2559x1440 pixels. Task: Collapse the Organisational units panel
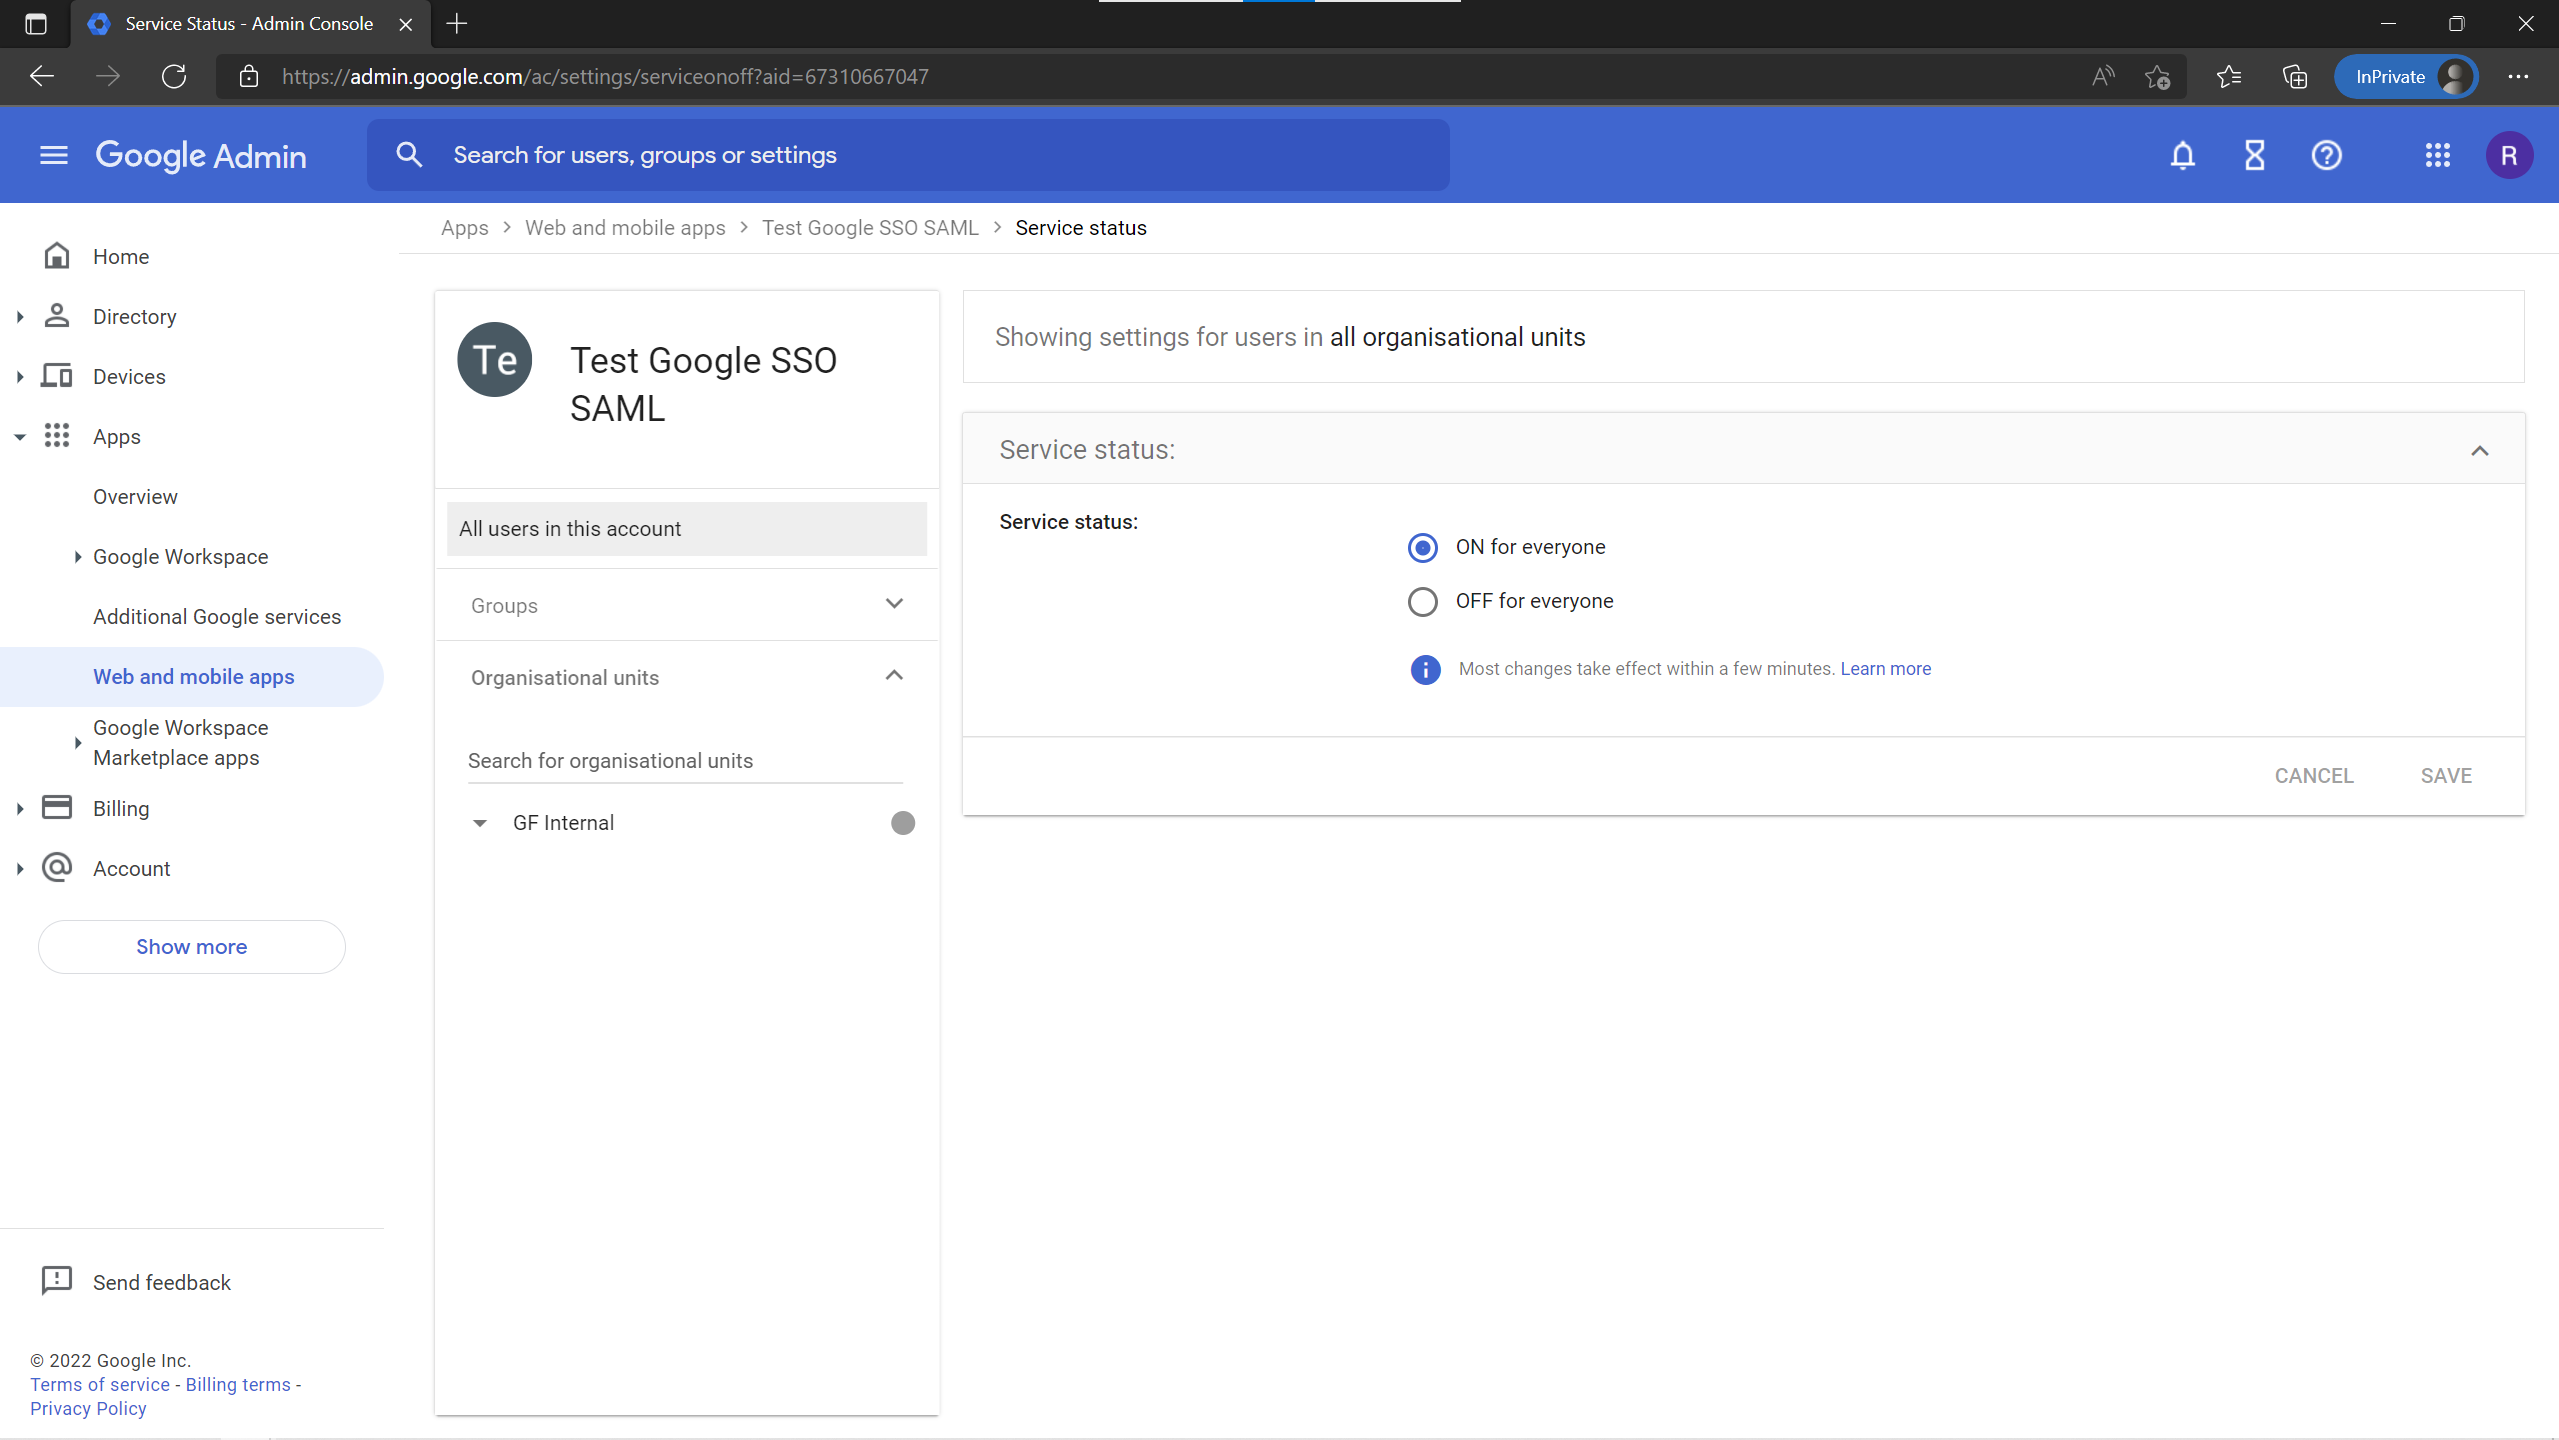pos(894,676)
